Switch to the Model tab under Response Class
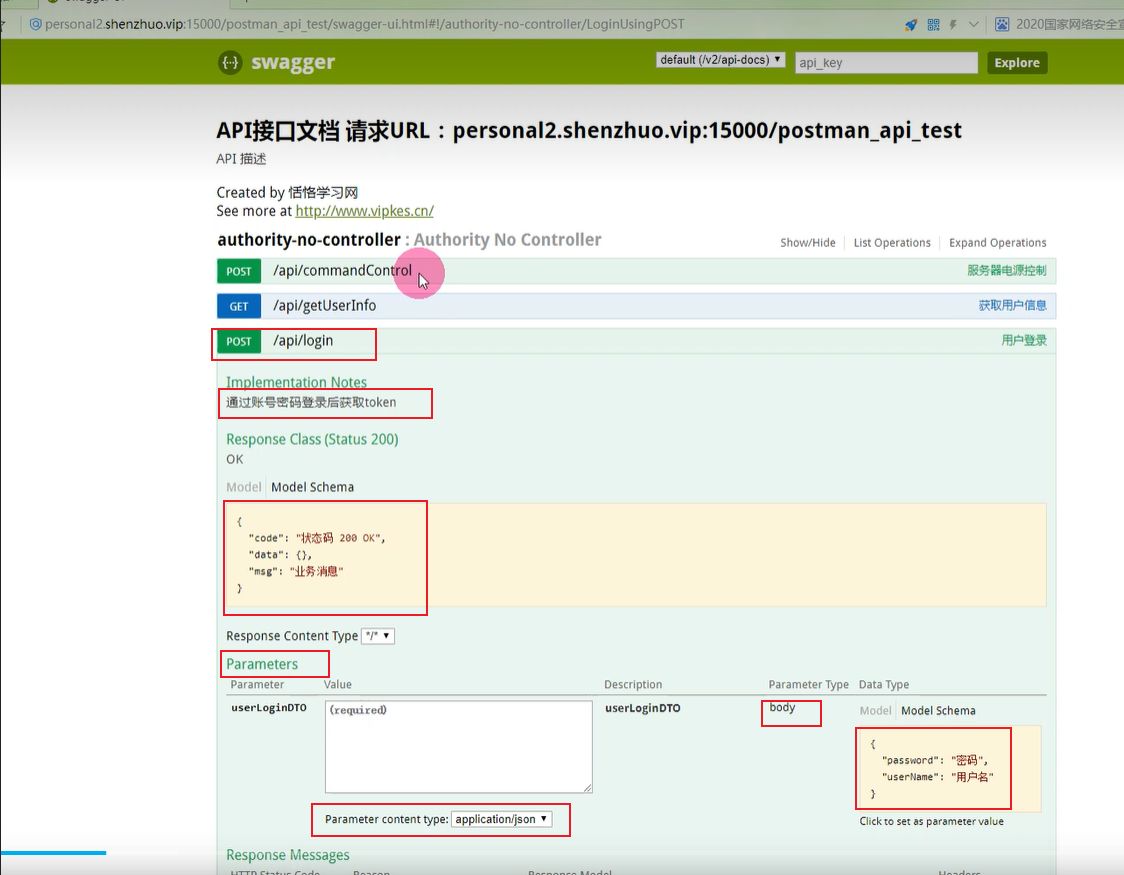The image size is (1124, 875). coord(243,487)
